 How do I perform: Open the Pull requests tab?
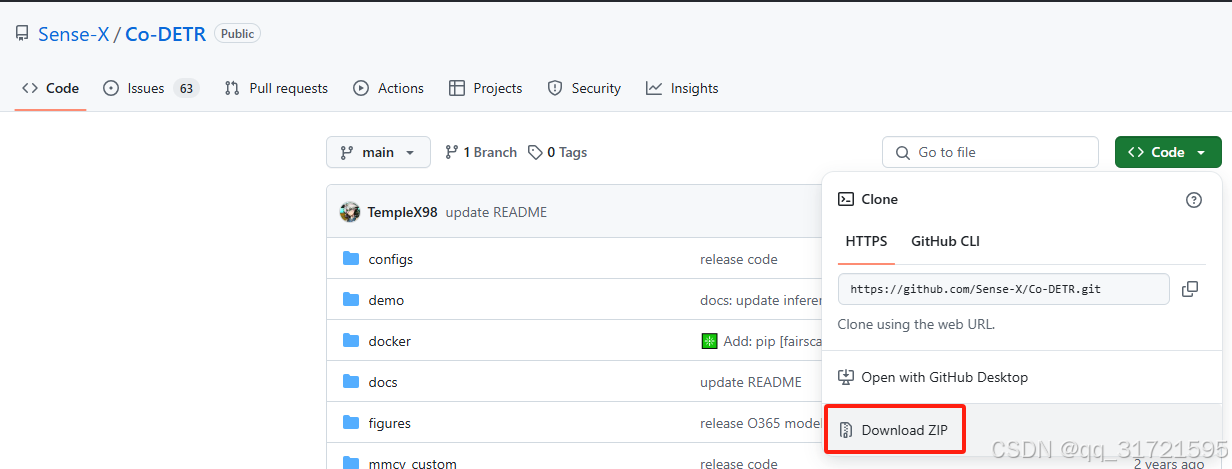[276, 88]
